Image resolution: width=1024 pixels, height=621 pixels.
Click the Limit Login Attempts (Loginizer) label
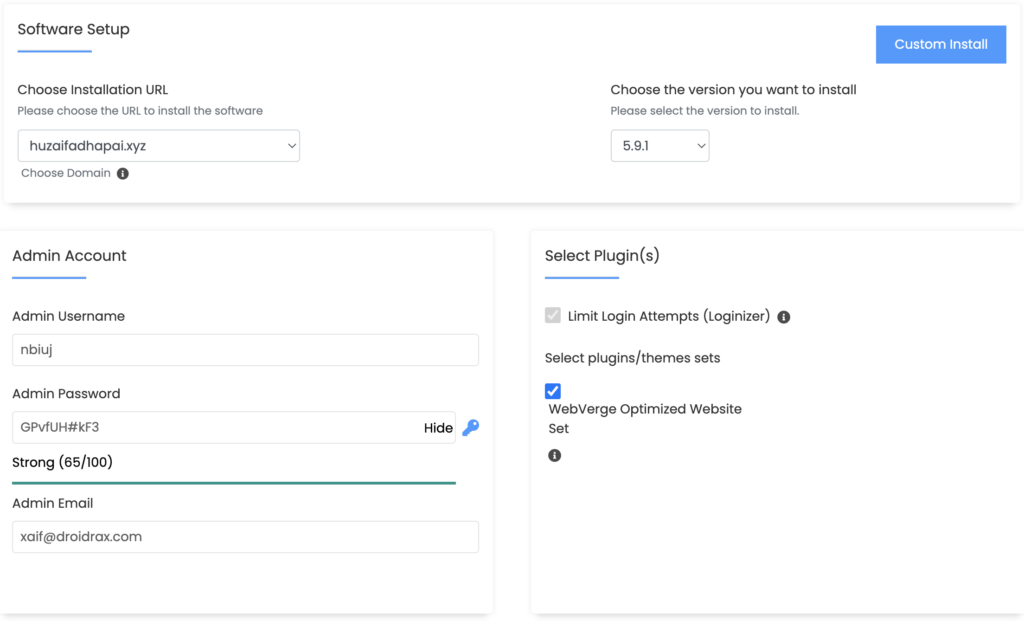[x=668, y=316]
